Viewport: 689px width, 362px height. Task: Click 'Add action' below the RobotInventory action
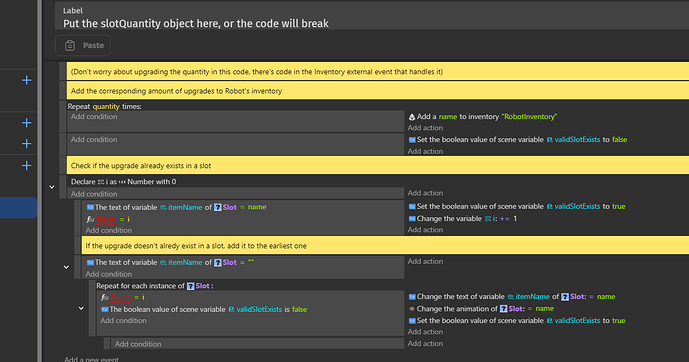click(x=425, y=128)
